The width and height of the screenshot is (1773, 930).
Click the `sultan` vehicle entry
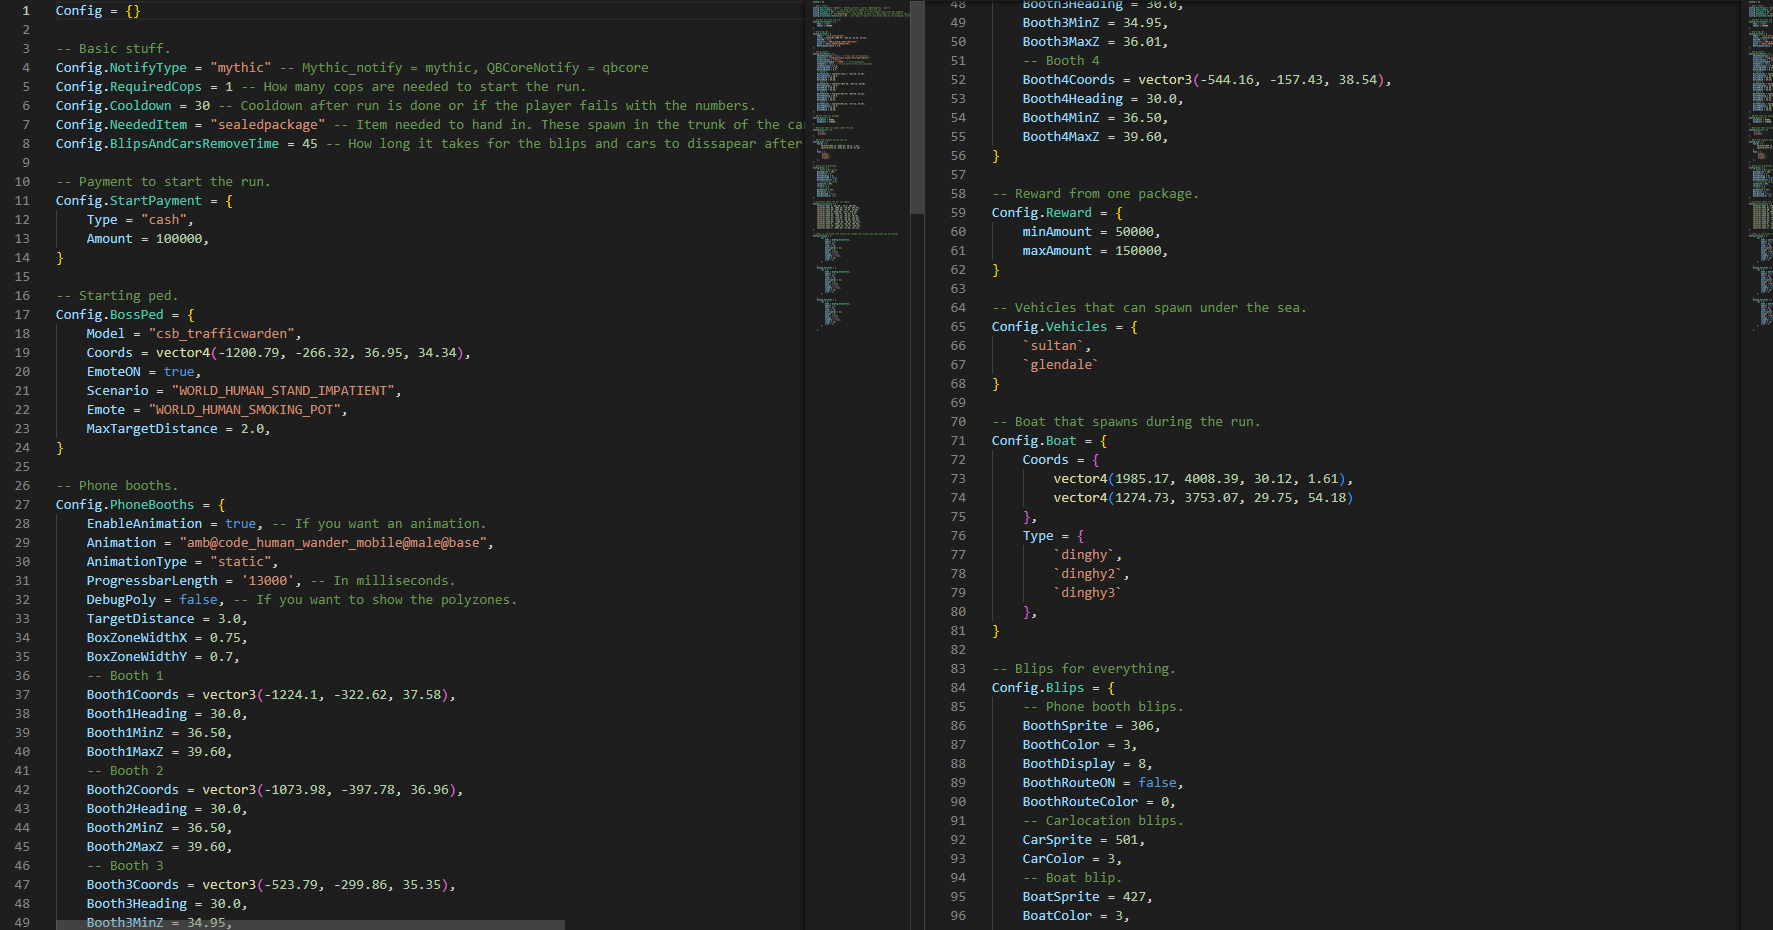(x=1052, y=346)
